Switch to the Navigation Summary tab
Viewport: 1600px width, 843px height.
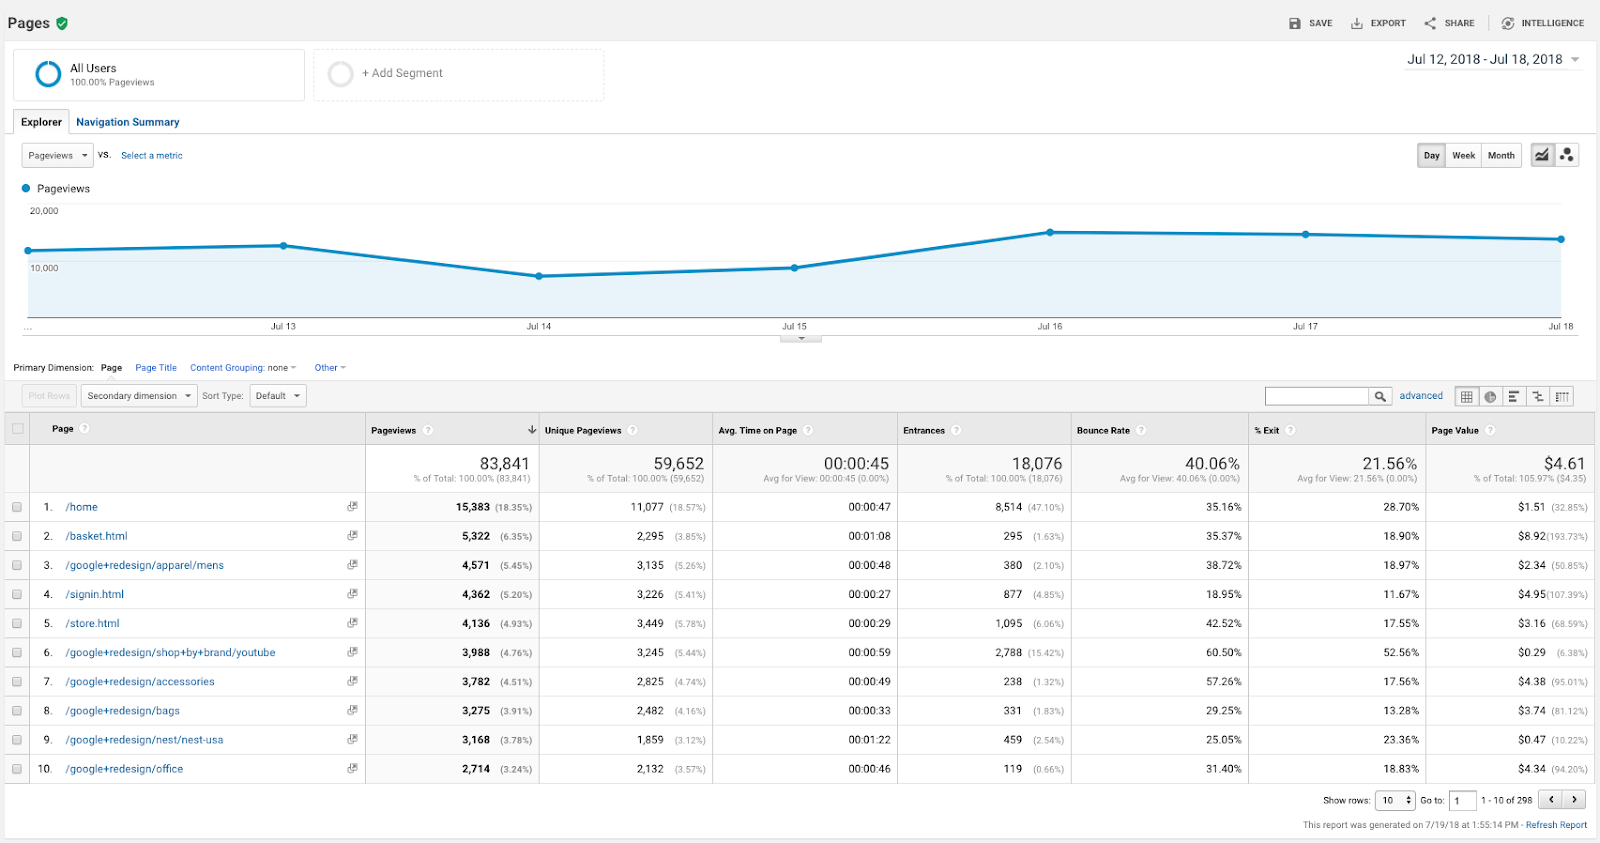click(128, 122)
